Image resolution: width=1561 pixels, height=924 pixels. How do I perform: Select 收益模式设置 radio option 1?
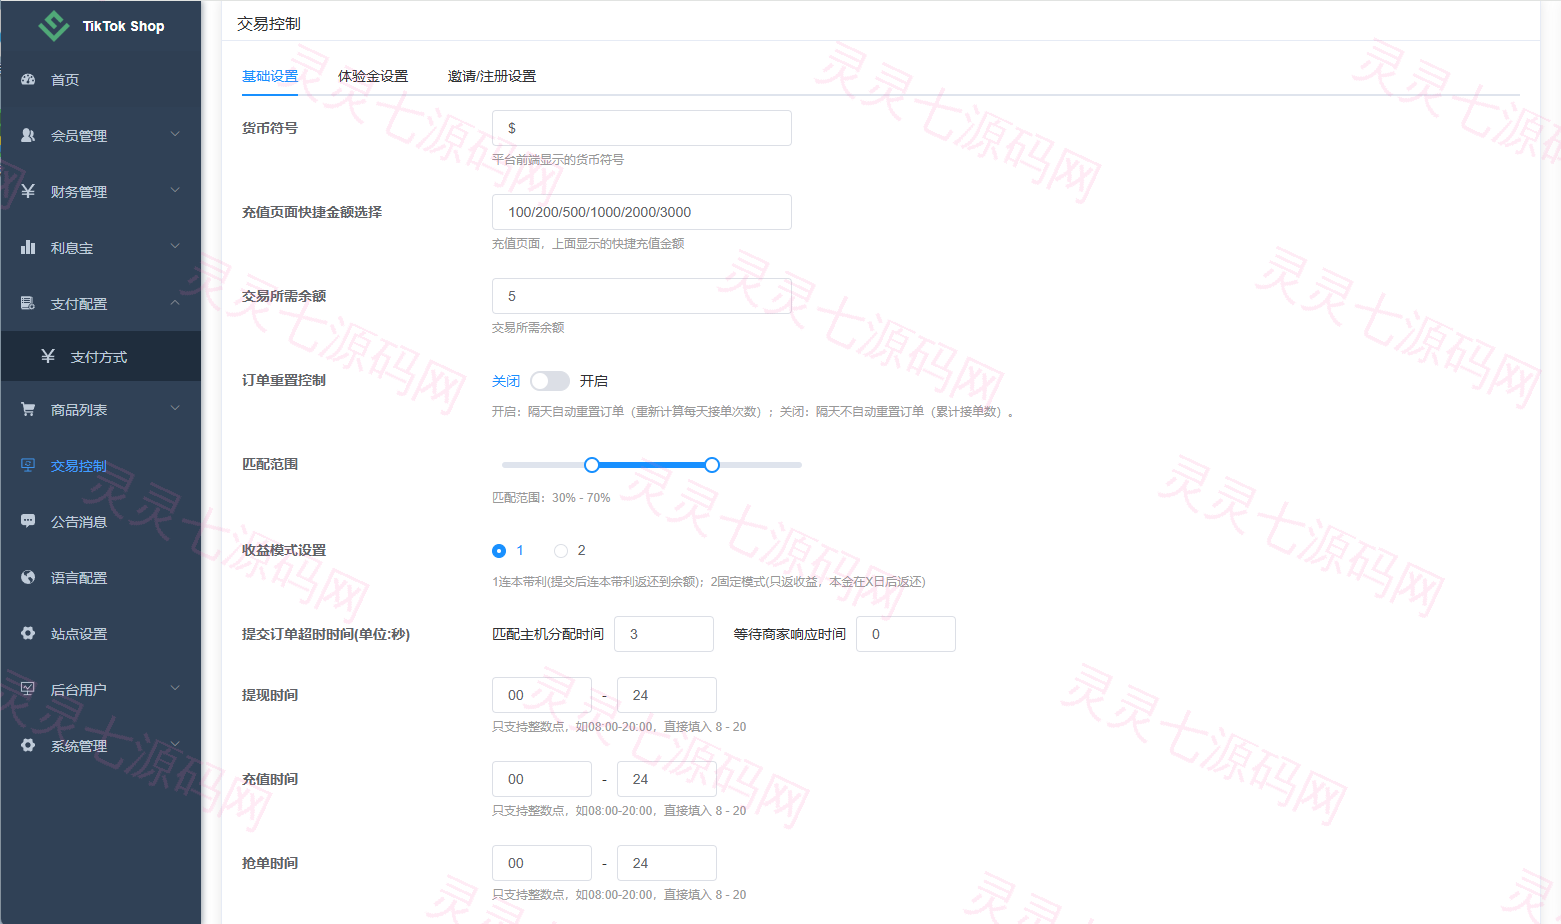tap(499, 551)
